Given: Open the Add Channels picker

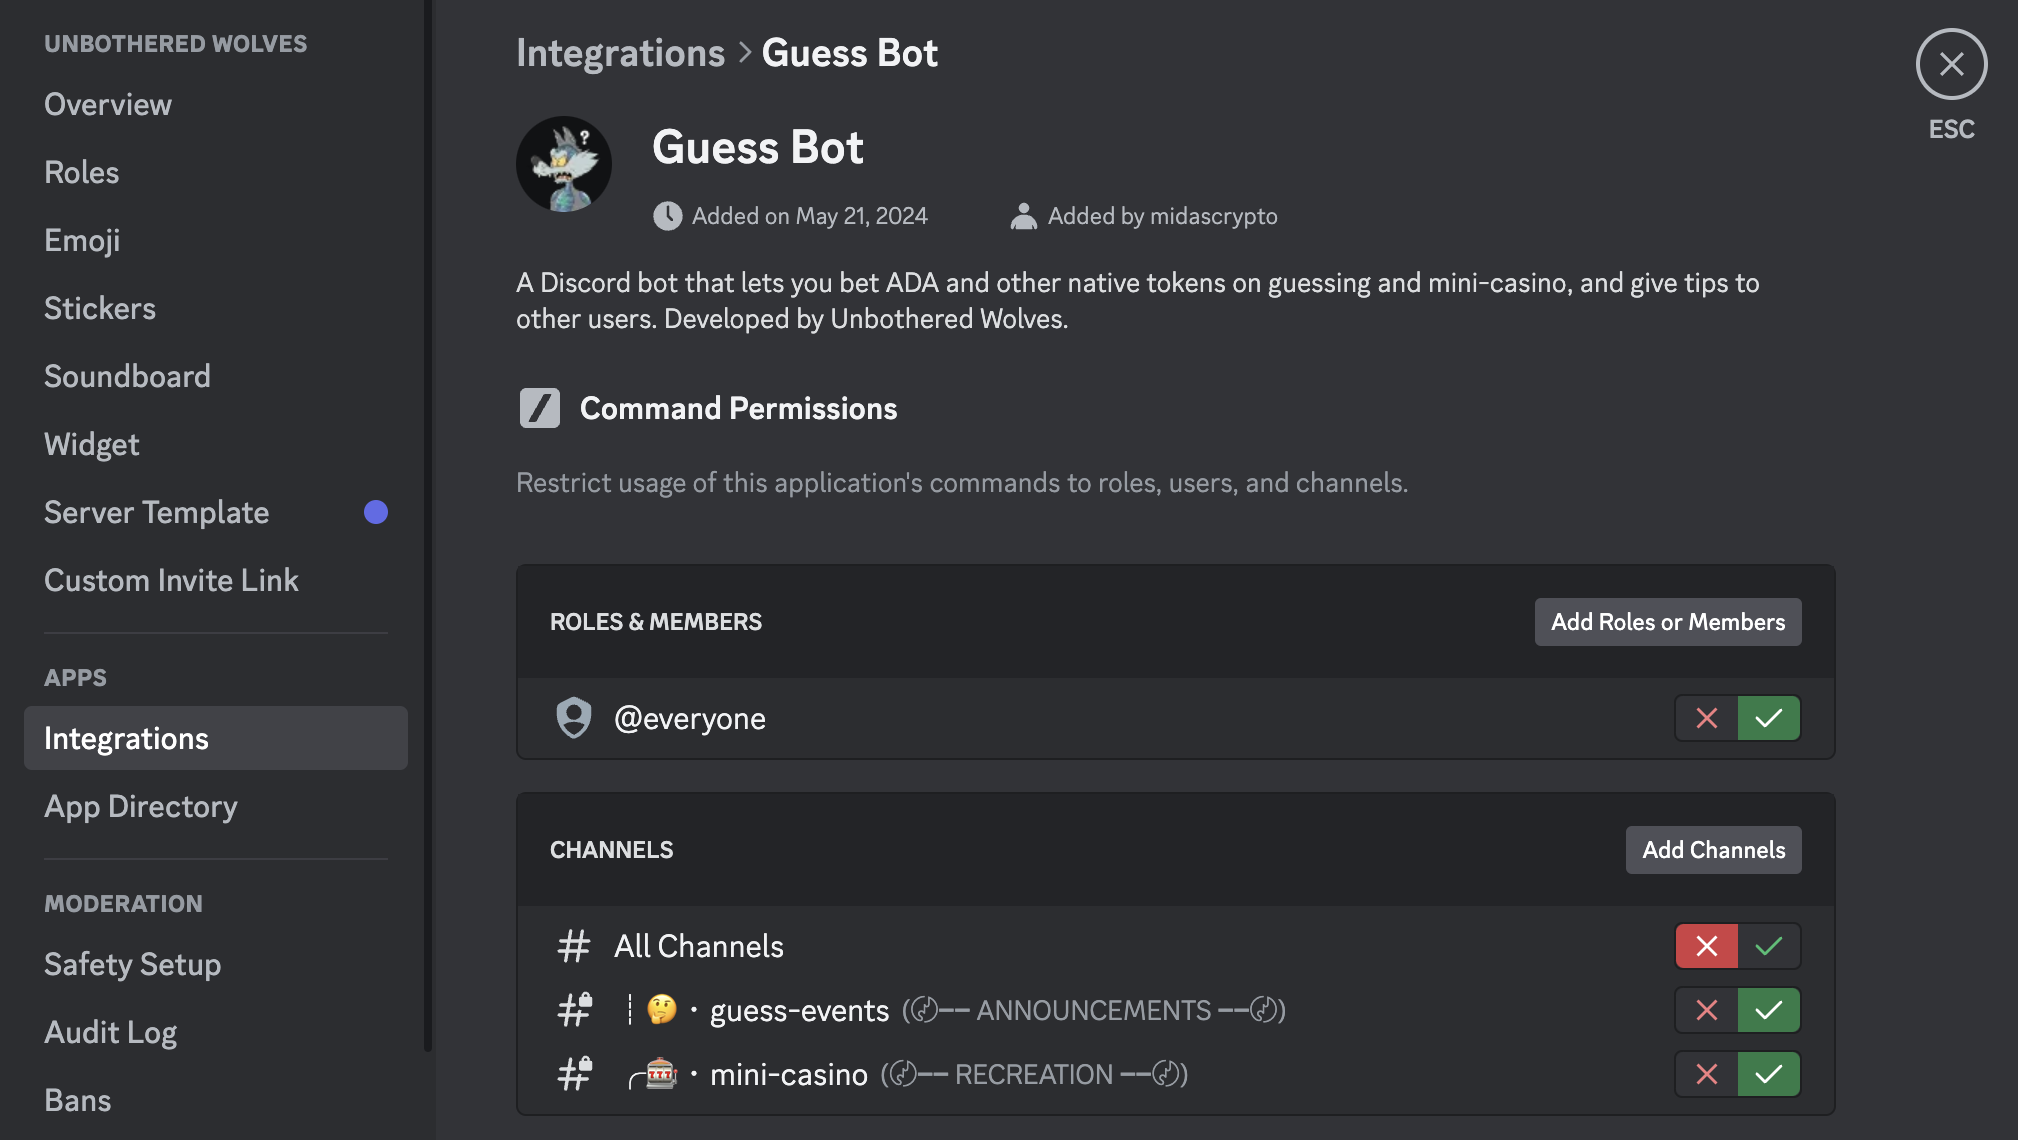Looking at the screenshot, I should pyautogui.click(x=1713, y=850).
